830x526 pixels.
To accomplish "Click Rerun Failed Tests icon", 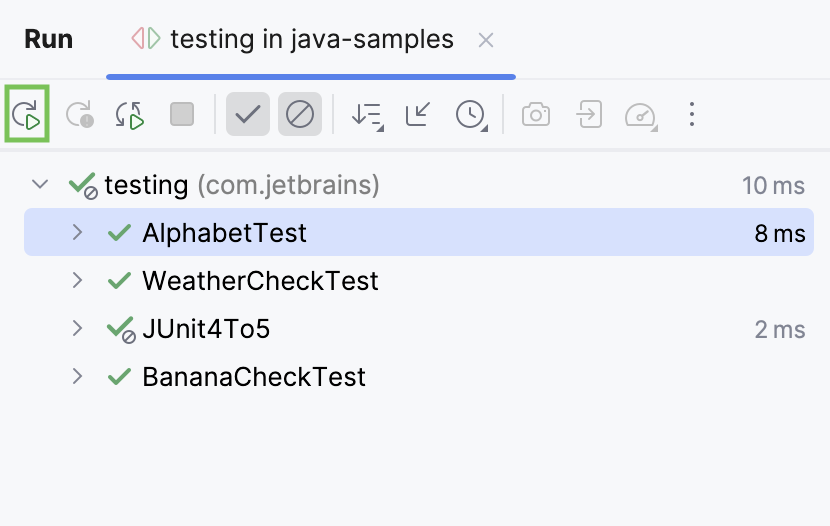I will click(x=79, y=115).
